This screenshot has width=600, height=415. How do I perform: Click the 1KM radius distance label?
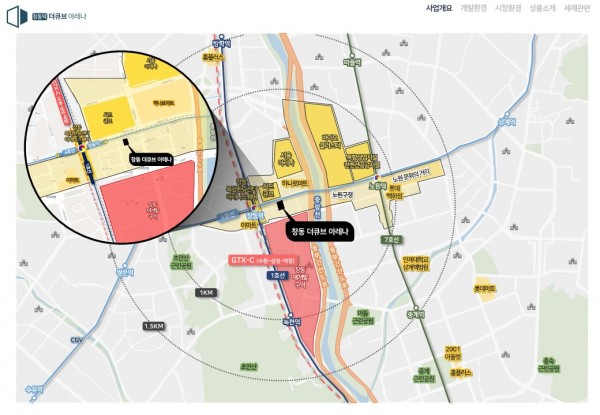207,292
